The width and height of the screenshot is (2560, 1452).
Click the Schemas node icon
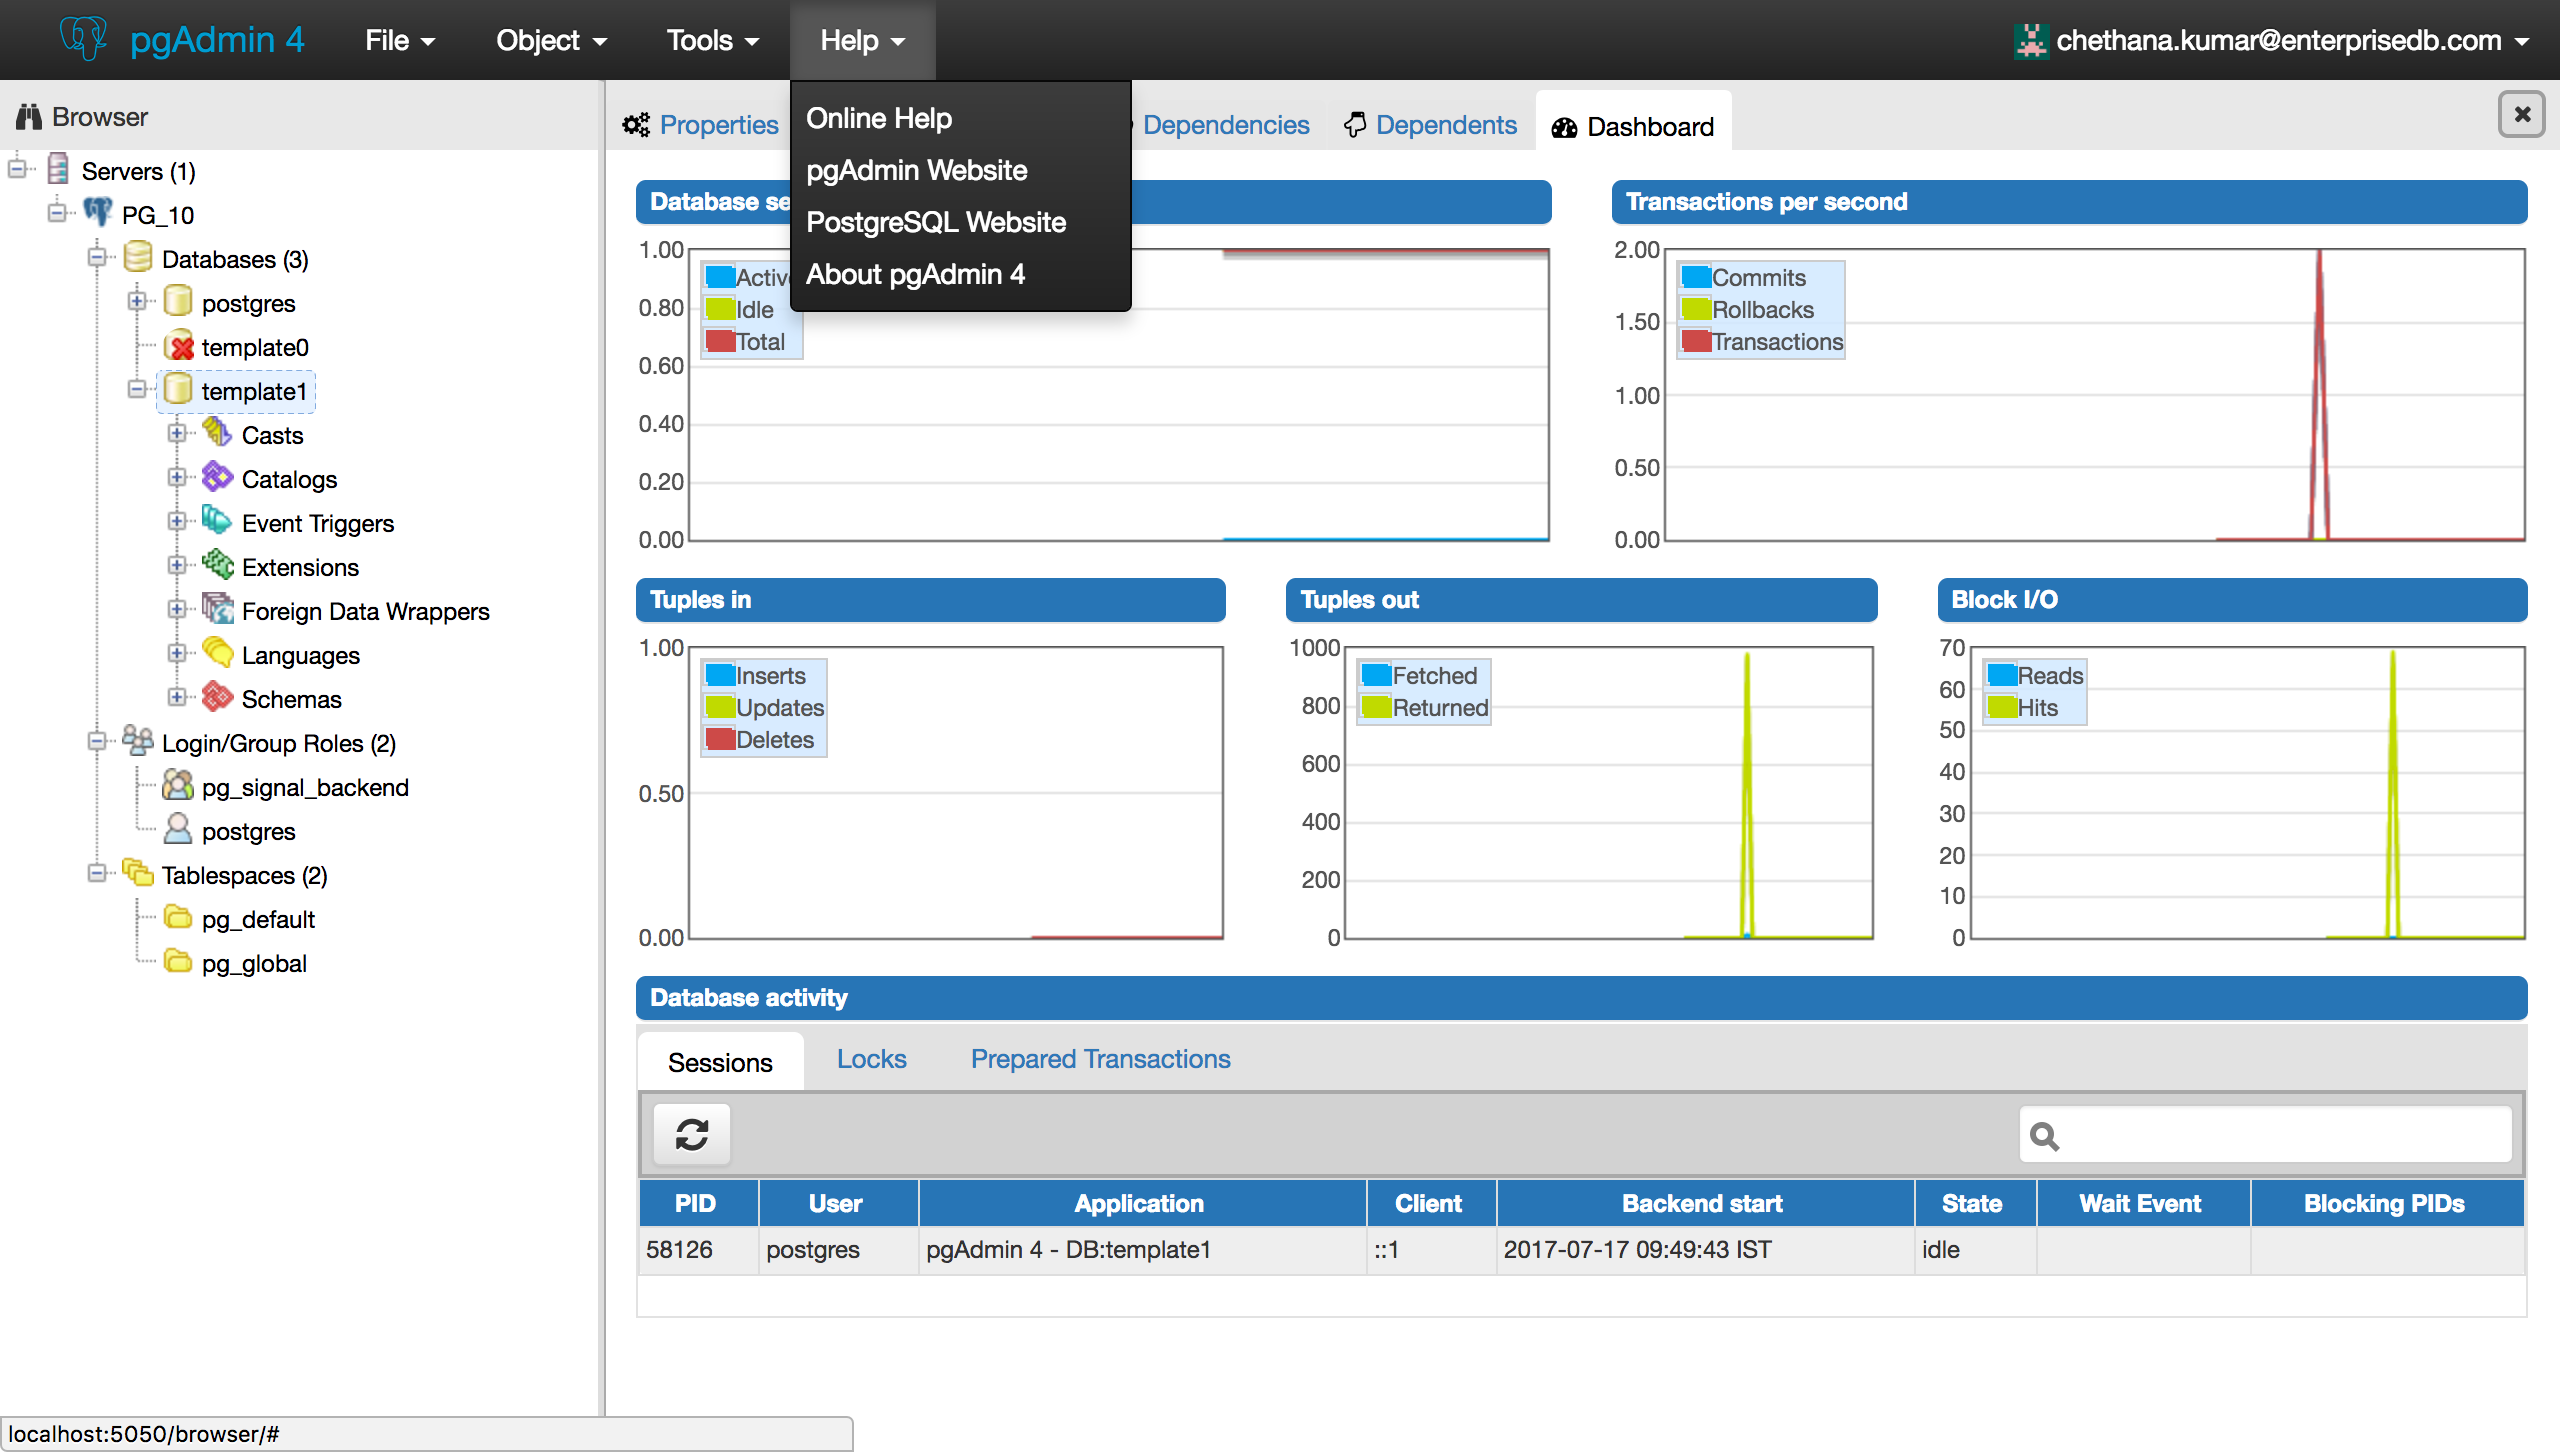click(x=217, y=697)
